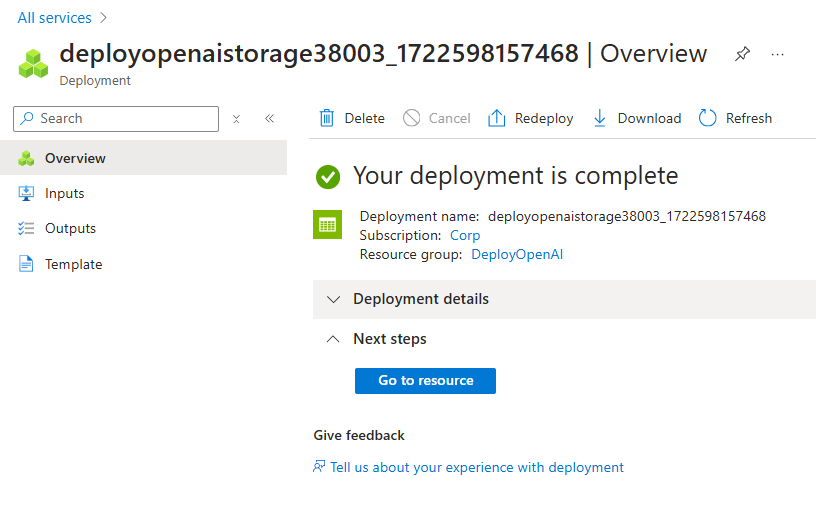This screenshot has width=816, height=527.
Task: Click the Cancel toolbar label
Action: tap(449, 119)
